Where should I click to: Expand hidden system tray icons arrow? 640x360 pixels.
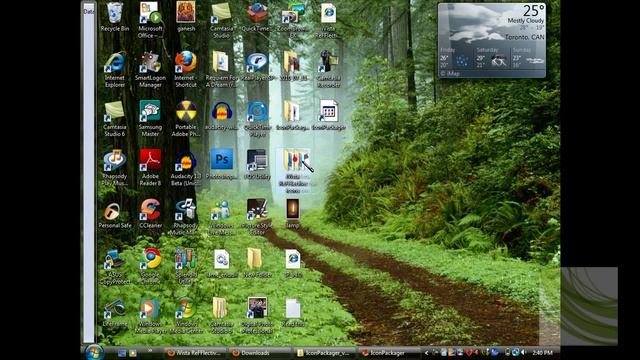426,353
